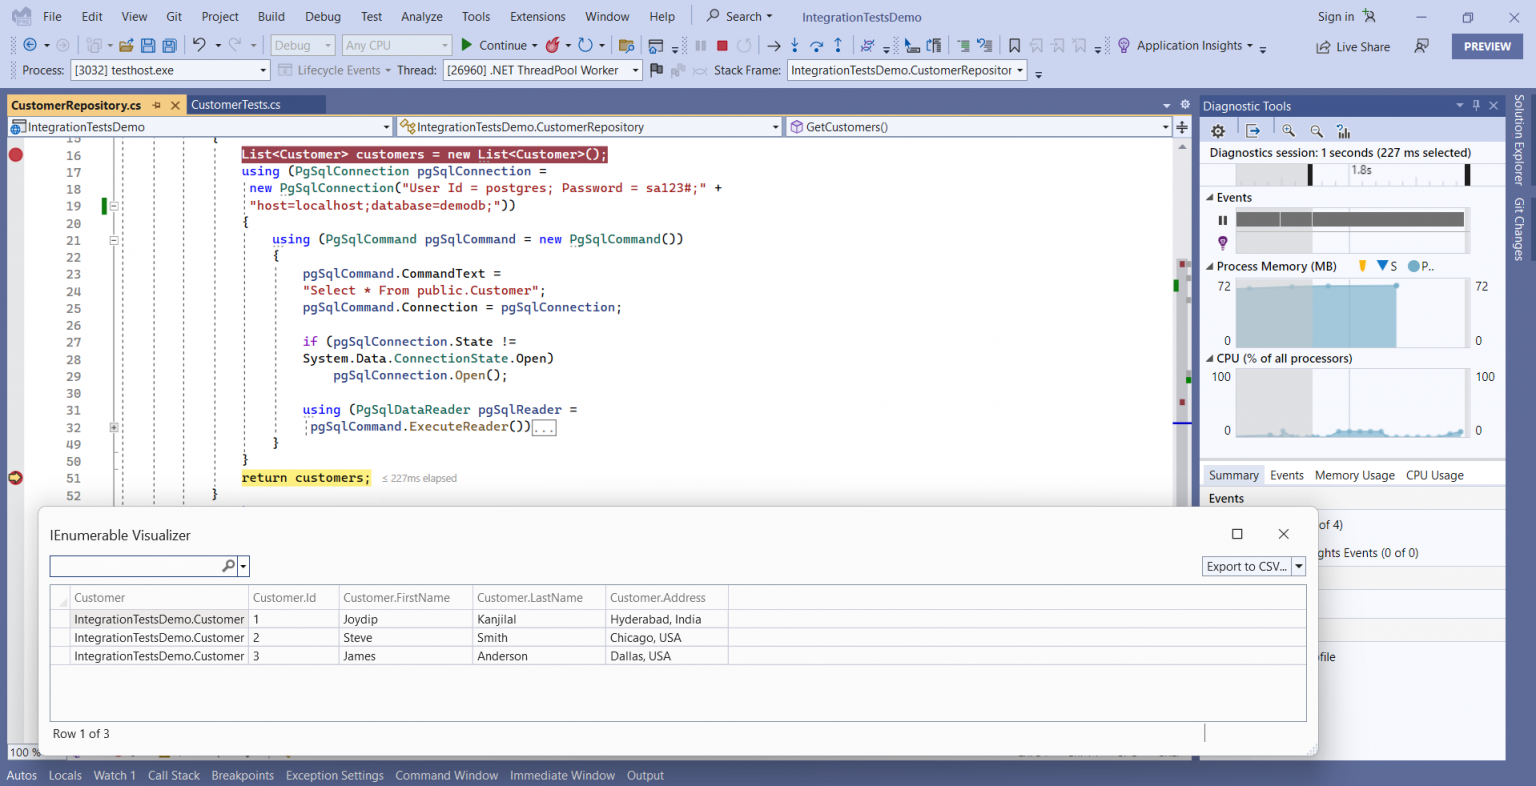Open the IntegrationTestsDemo.CustomerRepository class dropdown
This screenshot has height=786, width=1536.
(x=588, y=127)
